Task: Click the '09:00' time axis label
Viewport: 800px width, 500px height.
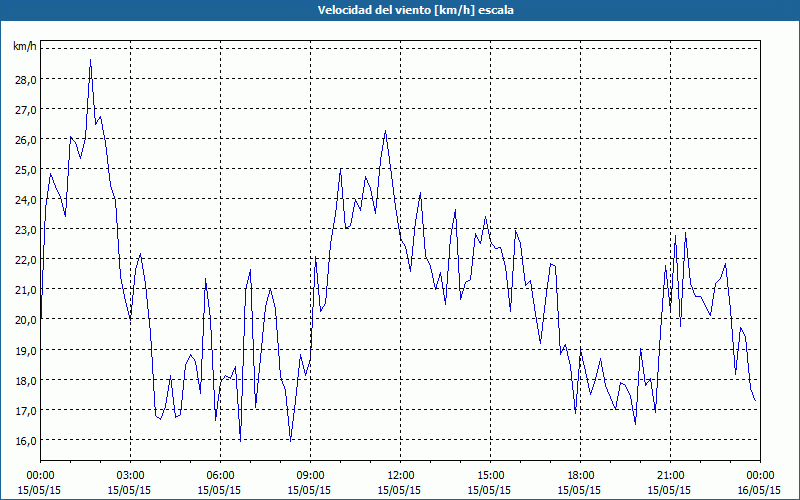Action: tap(310, 476)
